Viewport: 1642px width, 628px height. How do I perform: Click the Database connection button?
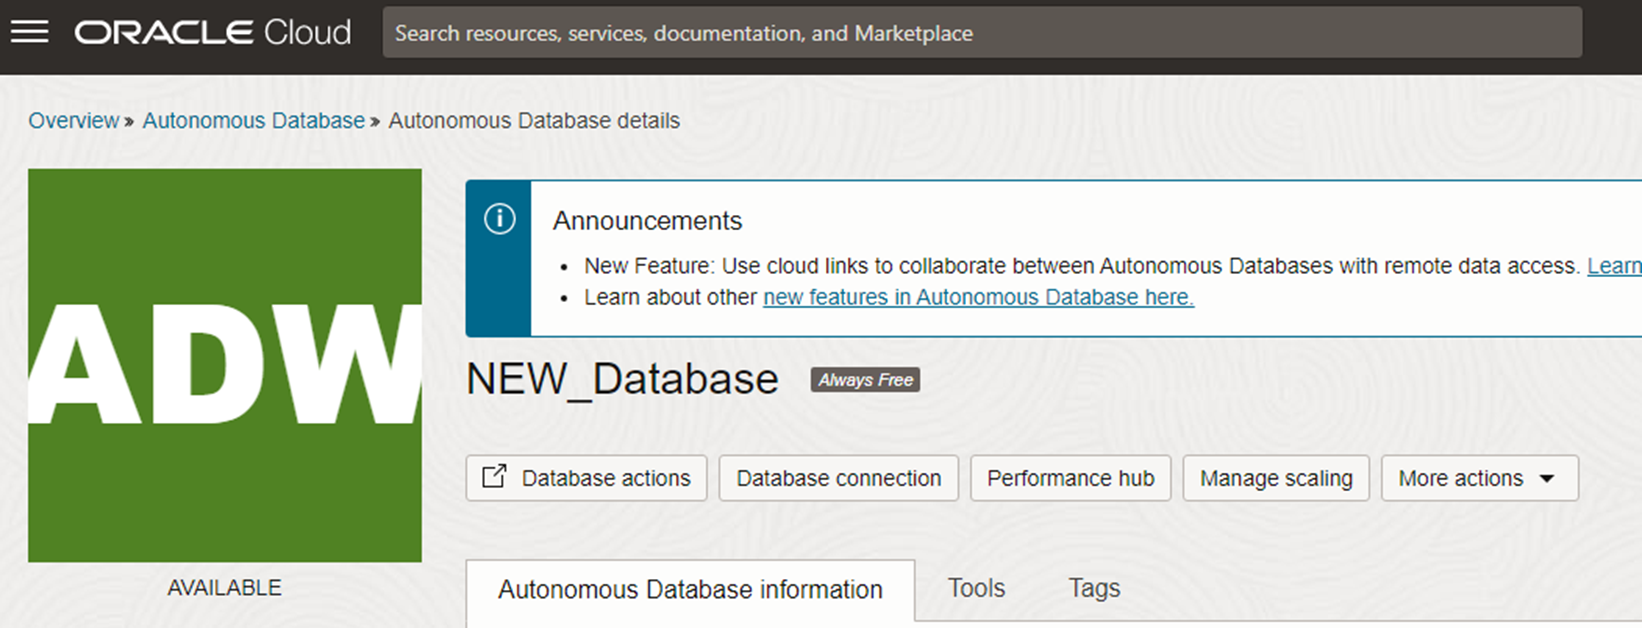pyautogui.click(x=838, y=478)
